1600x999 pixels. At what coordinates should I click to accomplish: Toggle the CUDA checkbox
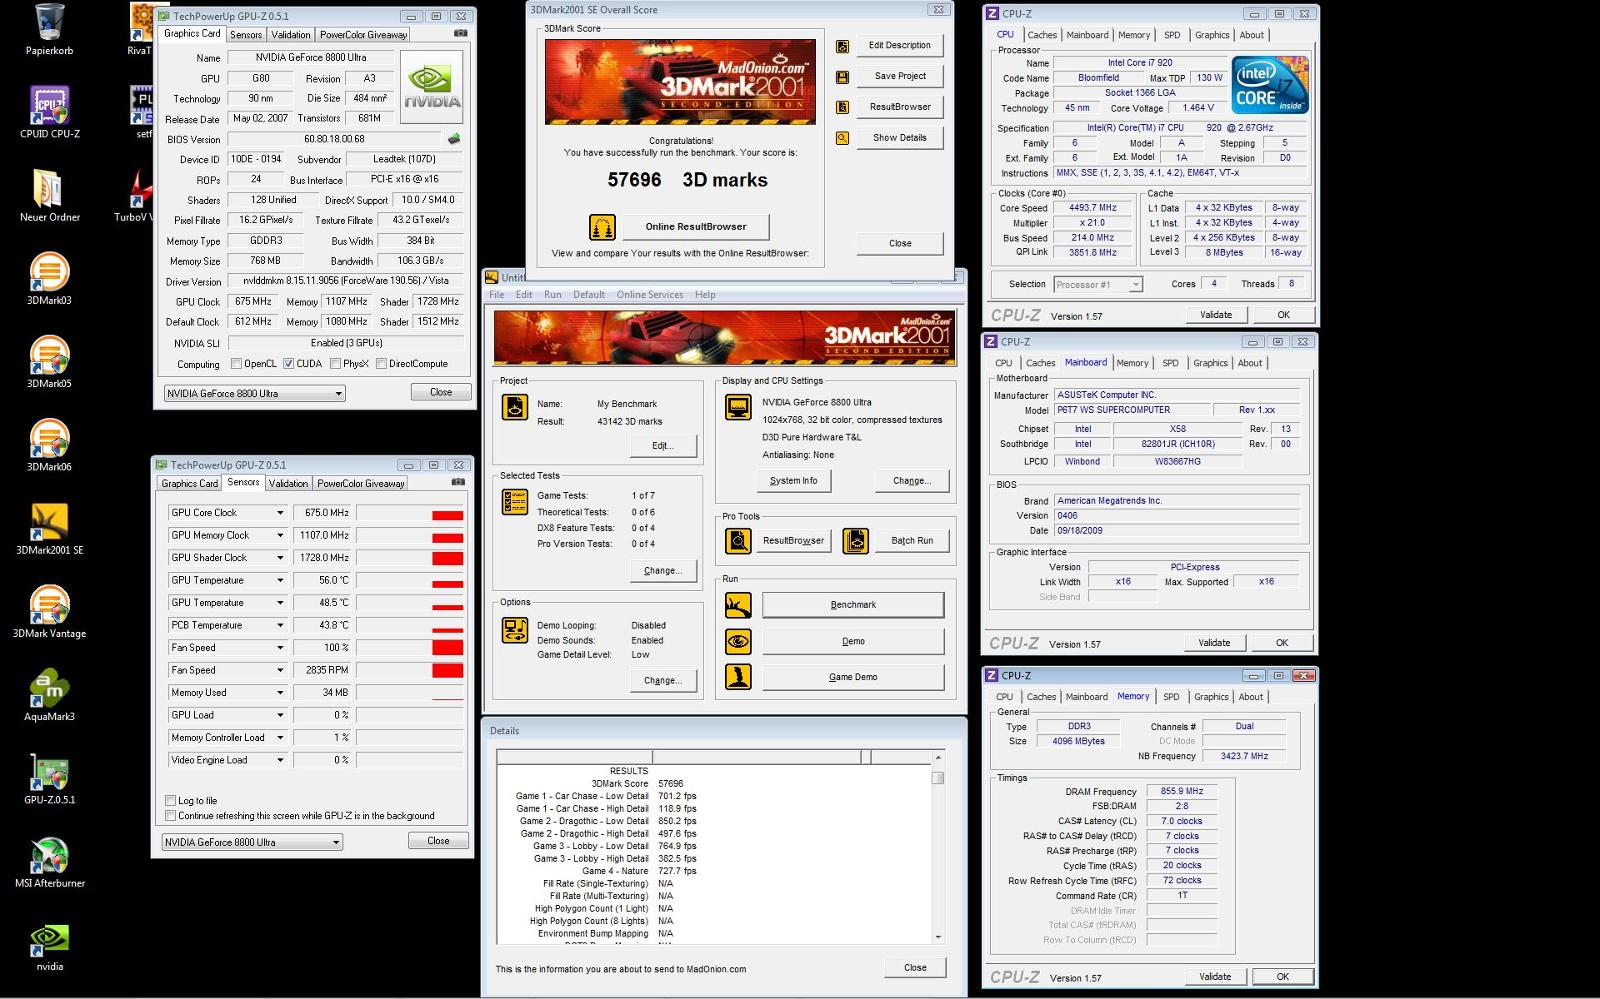click(288, 364)
